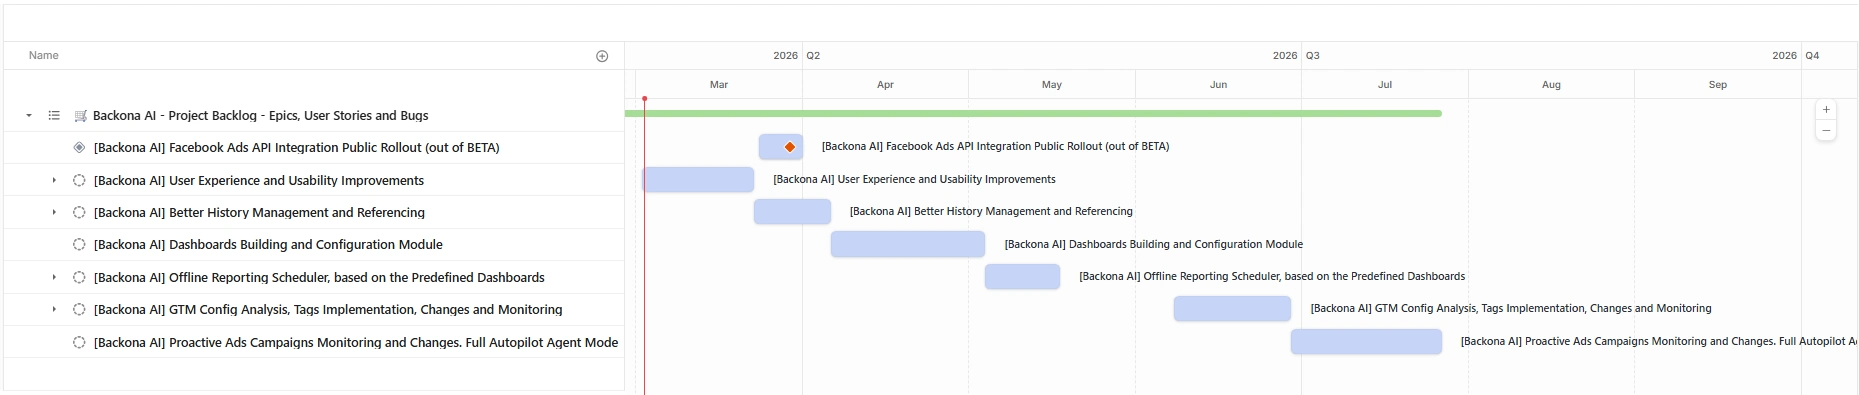1859x395 pixels.
Task: Click Gantt label User Experience and Usability Improvements
Action: [x=914, y=180]
